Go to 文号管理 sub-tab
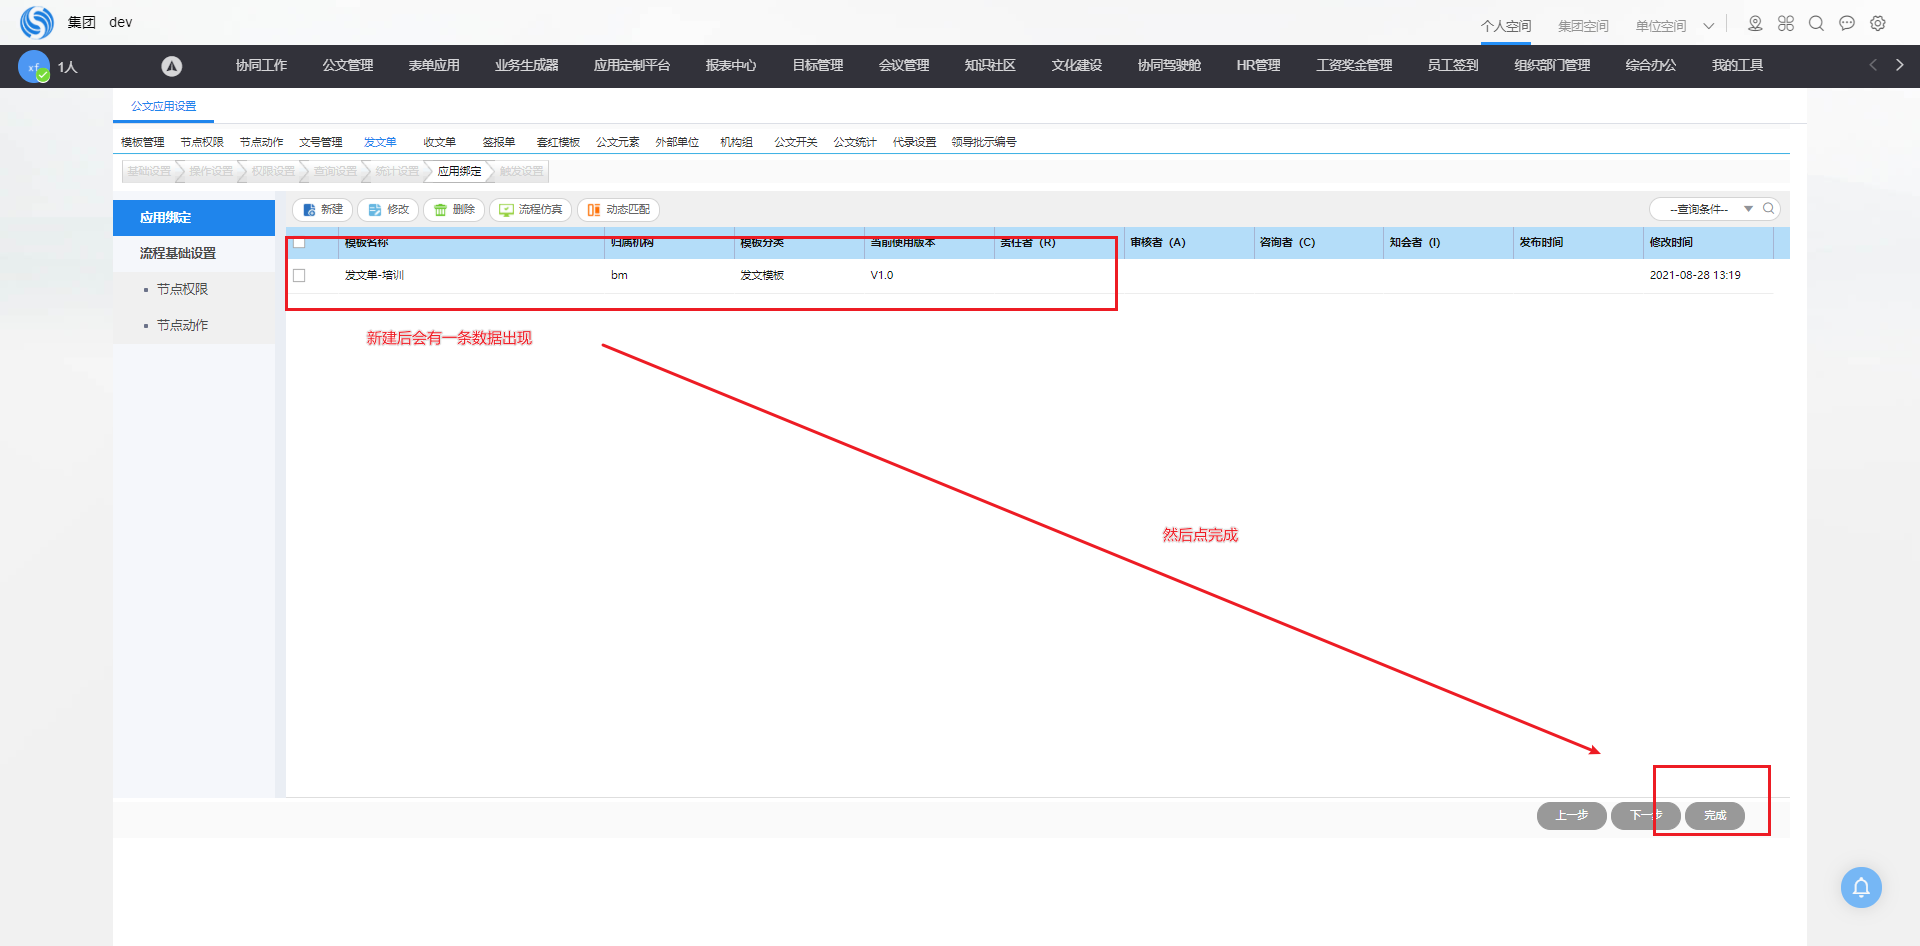 (x=321, y=142)
